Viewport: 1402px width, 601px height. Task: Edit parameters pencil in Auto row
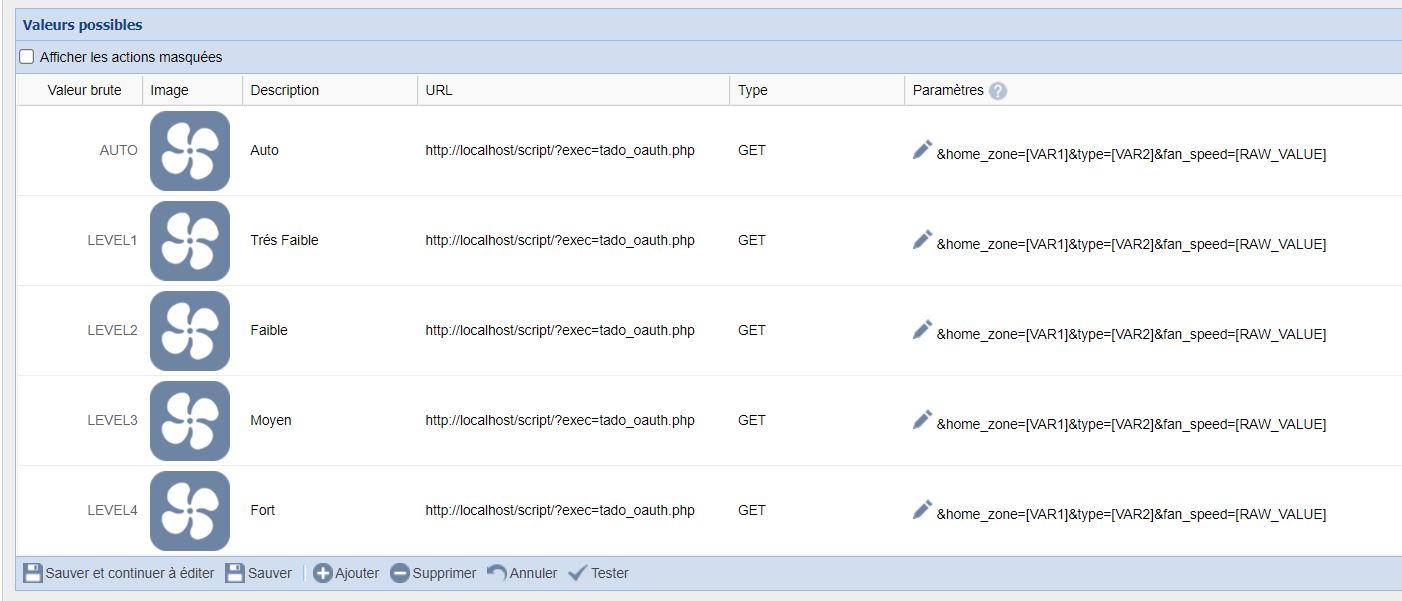tap(922, 150)
